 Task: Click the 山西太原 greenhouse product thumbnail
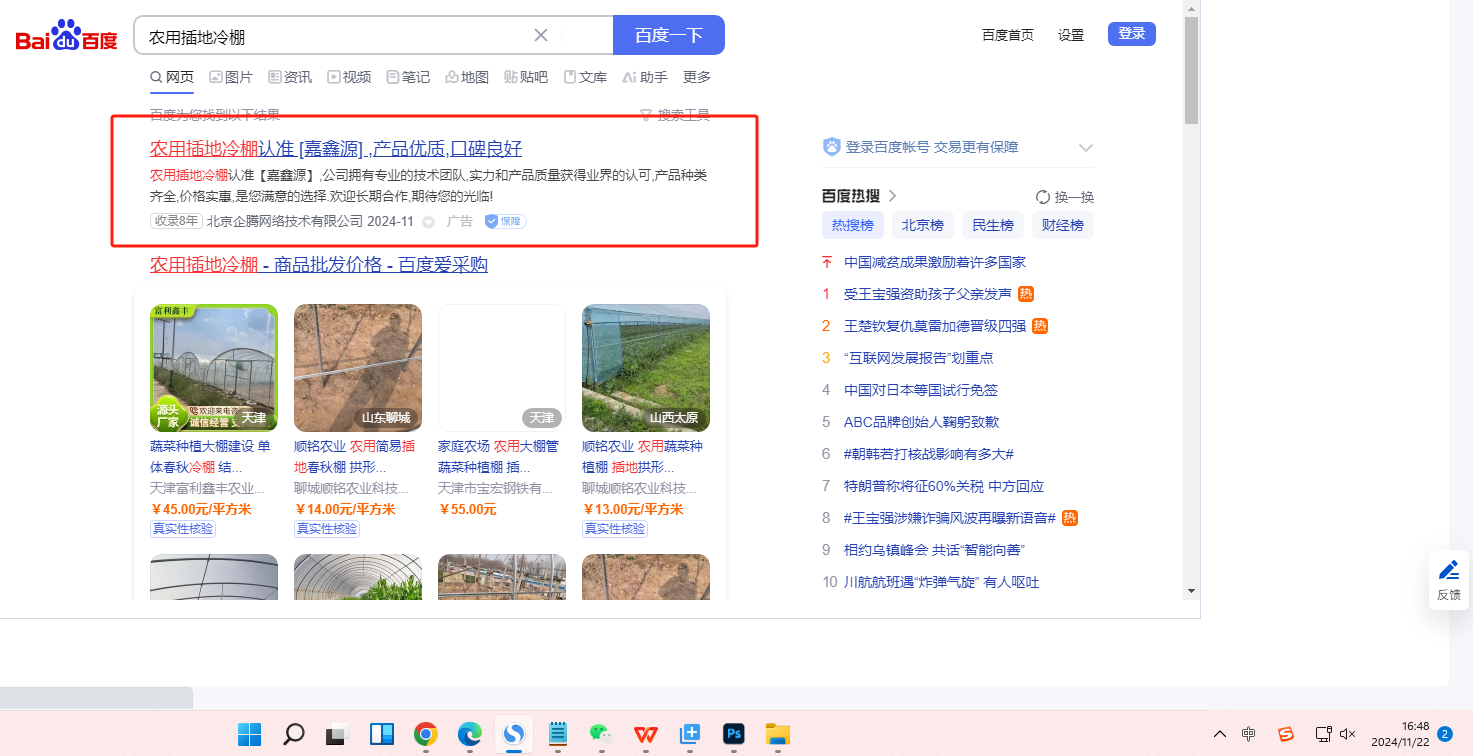(646, 367)
